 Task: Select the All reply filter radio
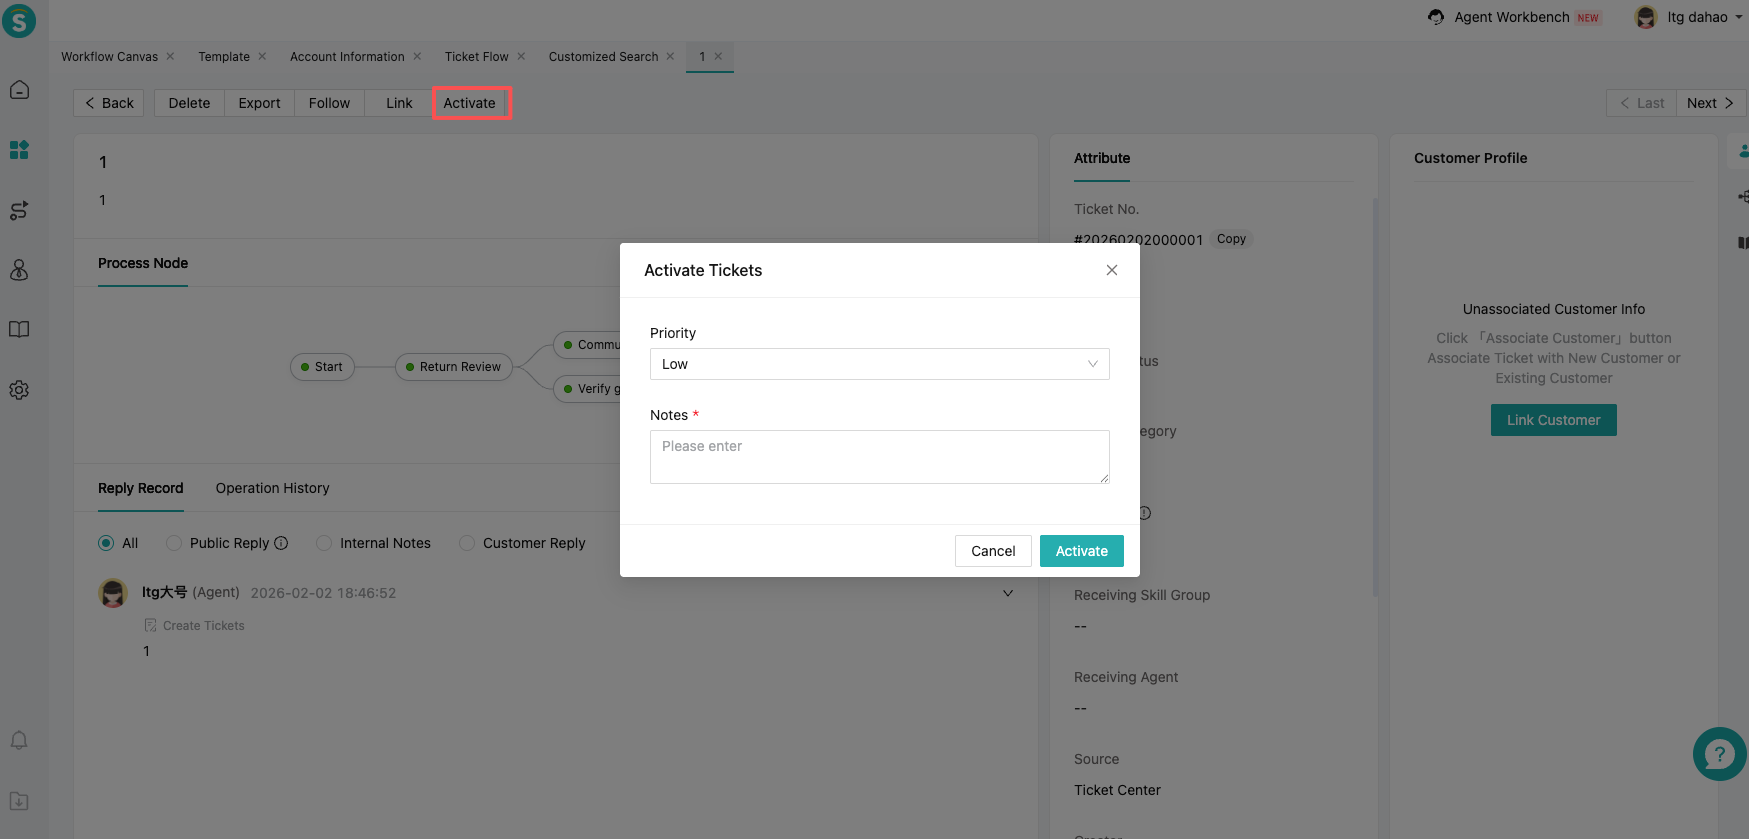106,543
